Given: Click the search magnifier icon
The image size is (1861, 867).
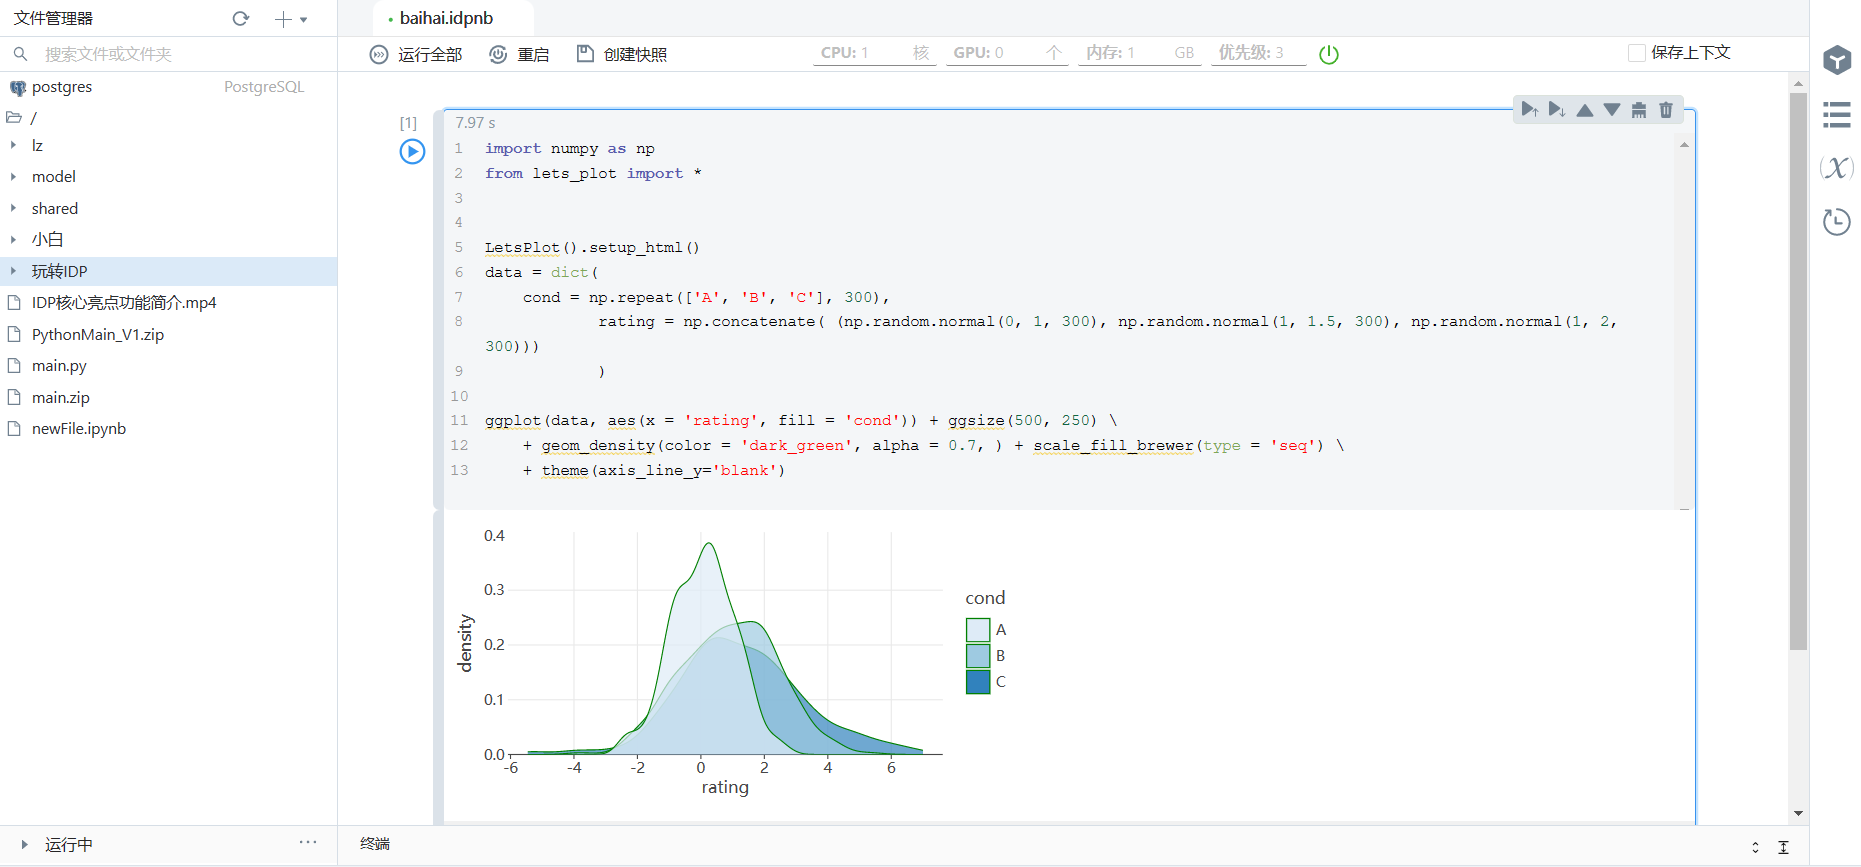Looking at the screenshot, I should (20, 54).
